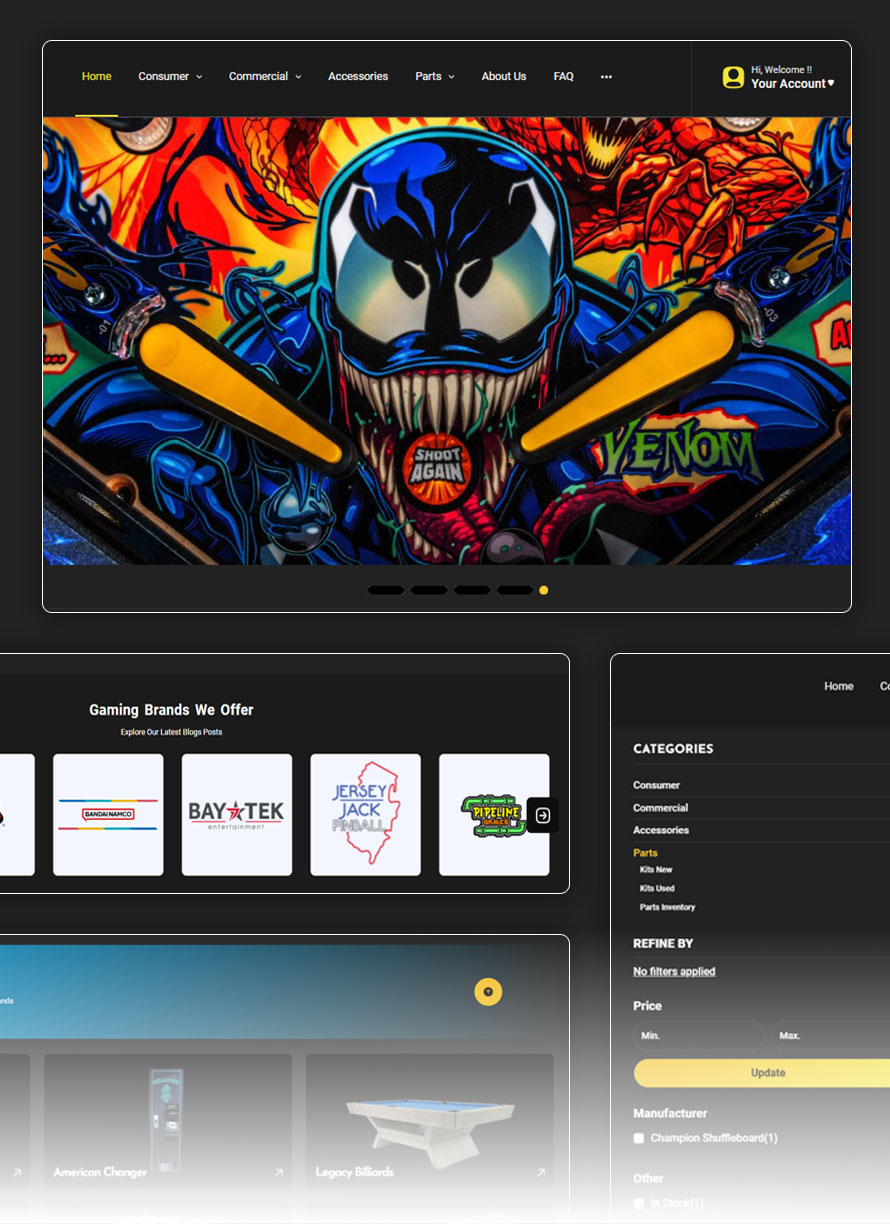
Task: Focus the Min. price field
Action: (x=699, y=1035)
